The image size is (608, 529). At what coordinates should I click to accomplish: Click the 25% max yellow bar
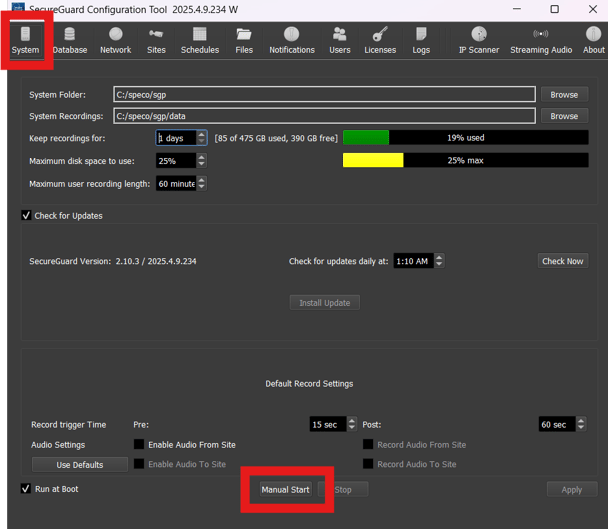465,160
